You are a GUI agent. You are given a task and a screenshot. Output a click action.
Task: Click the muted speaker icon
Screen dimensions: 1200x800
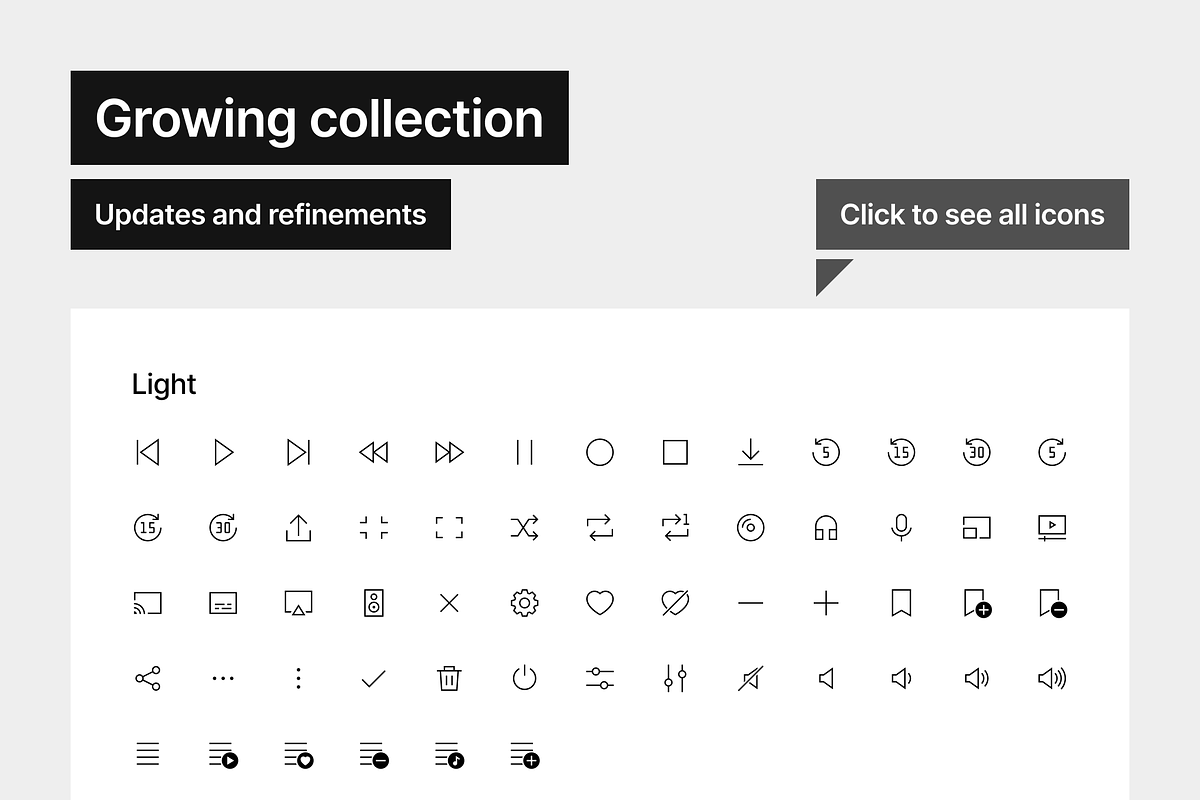tap(750, 678)
